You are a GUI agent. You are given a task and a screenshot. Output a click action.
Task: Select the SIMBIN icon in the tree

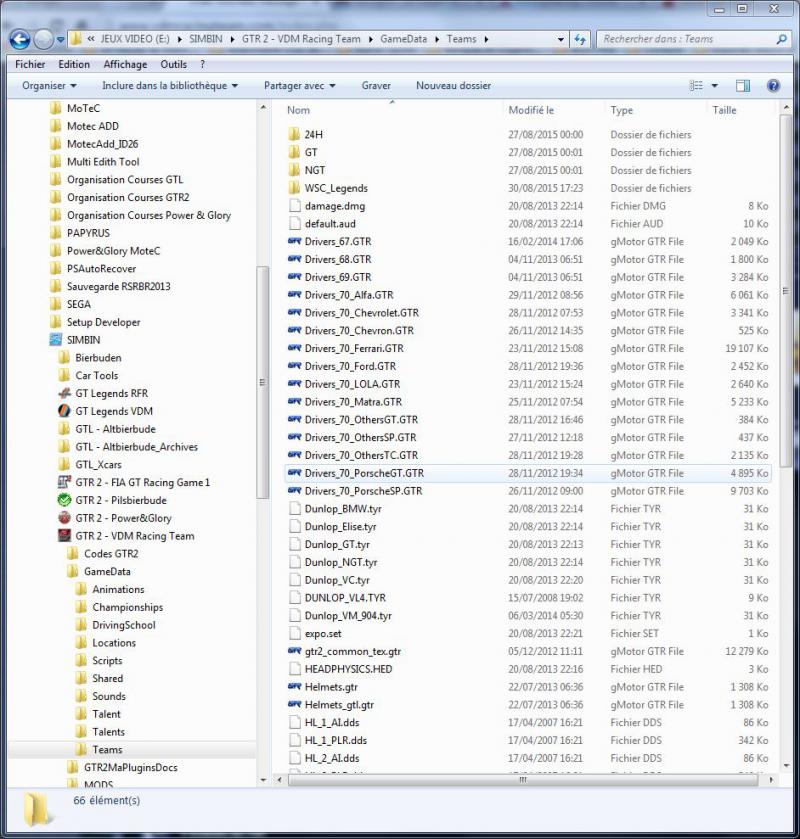[56, 340]
